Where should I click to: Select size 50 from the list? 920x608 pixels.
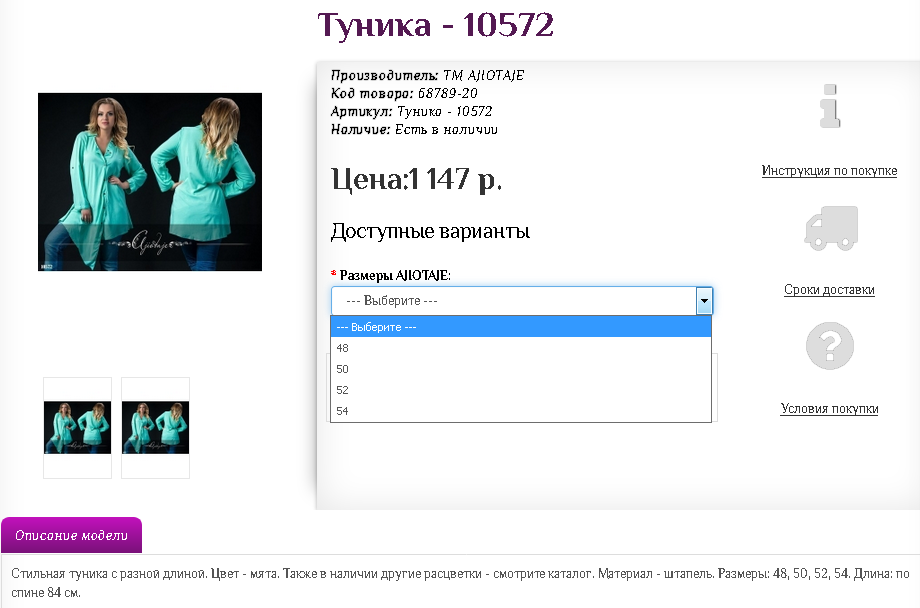tap(521, 369)
